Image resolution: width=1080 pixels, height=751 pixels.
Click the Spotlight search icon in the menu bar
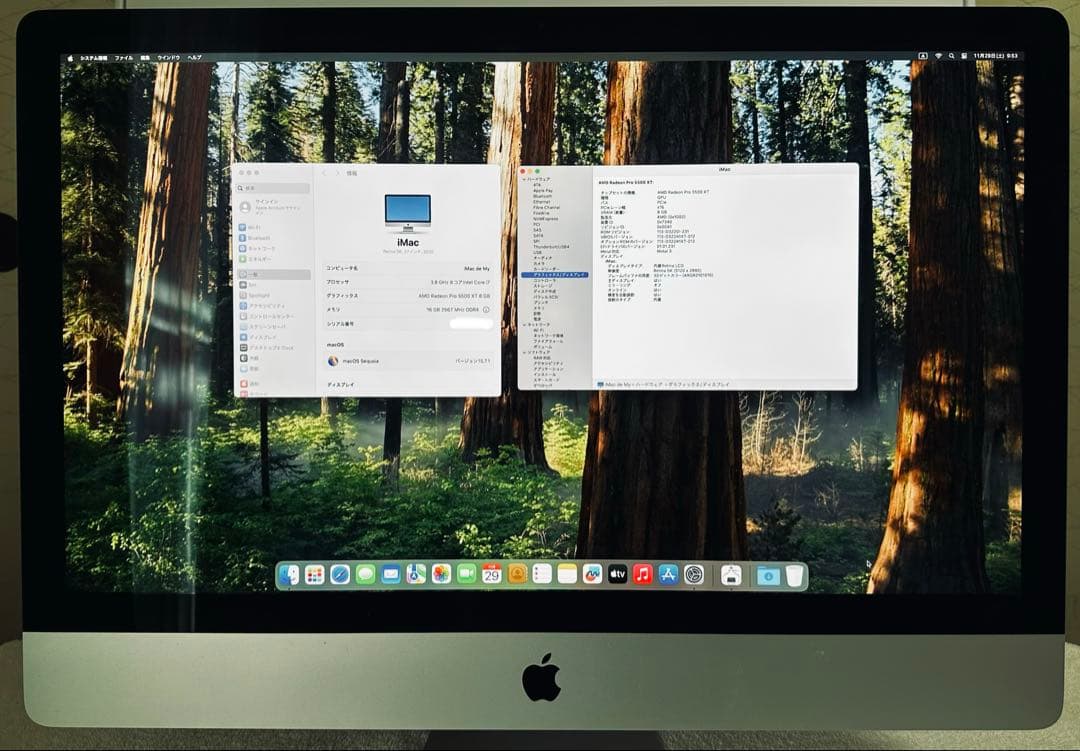952,57
